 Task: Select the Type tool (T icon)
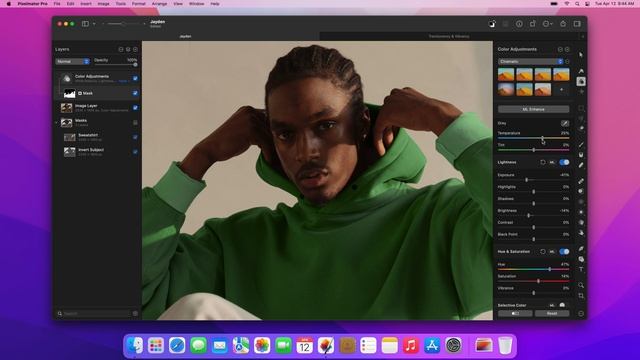[x=581, y=269]
